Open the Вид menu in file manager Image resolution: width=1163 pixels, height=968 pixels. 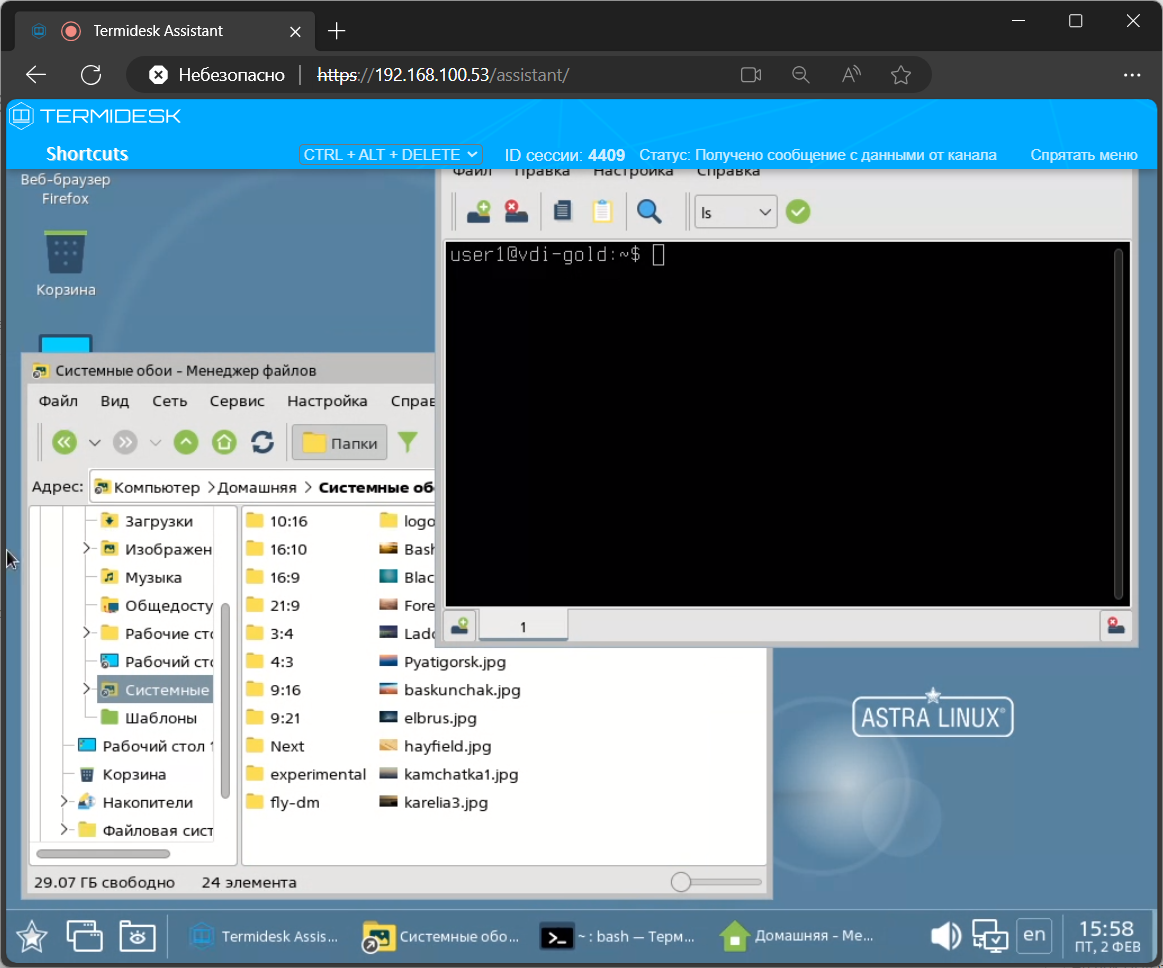pos(115,401)
